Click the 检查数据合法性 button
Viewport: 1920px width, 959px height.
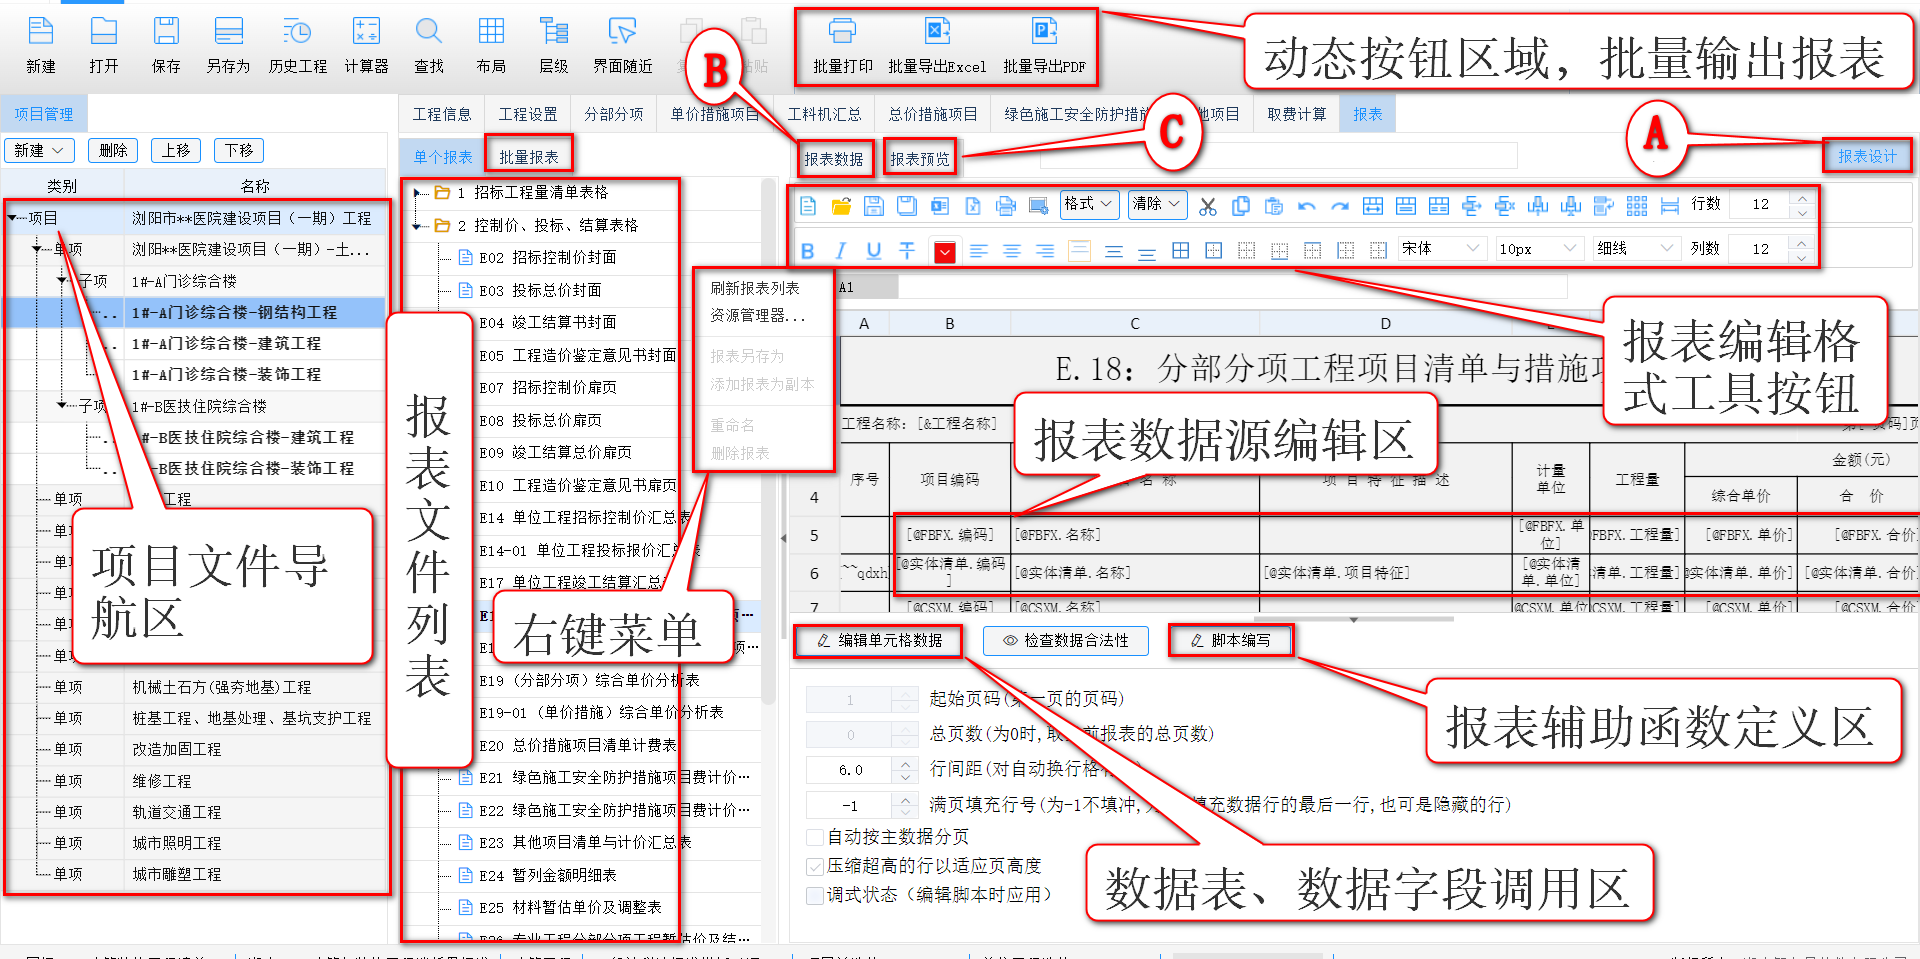tap(1066, 640)
